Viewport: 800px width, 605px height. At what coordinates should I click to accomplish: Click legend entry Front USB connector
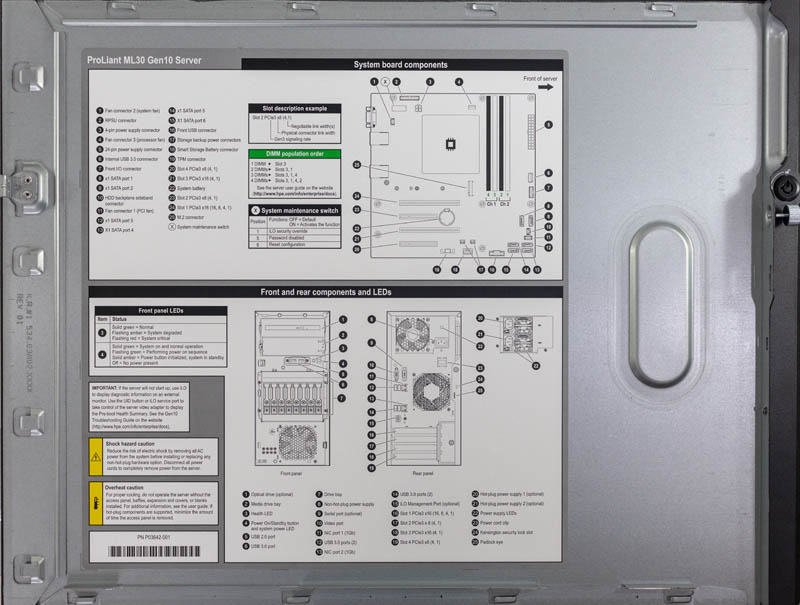tap(192, 130)
